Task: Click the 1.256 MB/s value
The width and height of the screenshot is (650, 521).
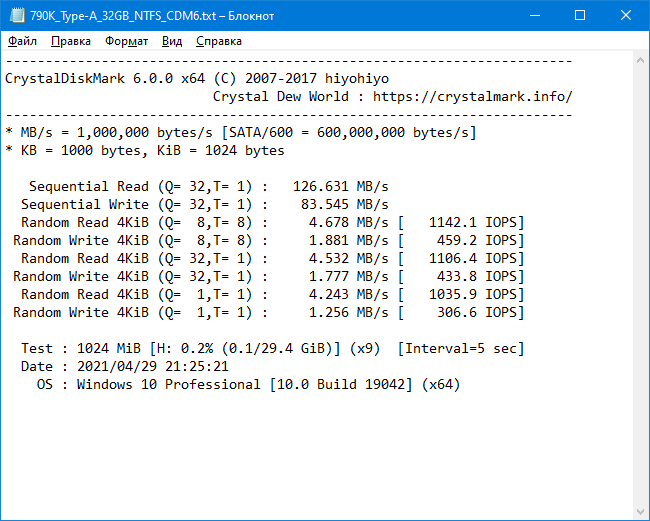Action: [x=348, y=312]
